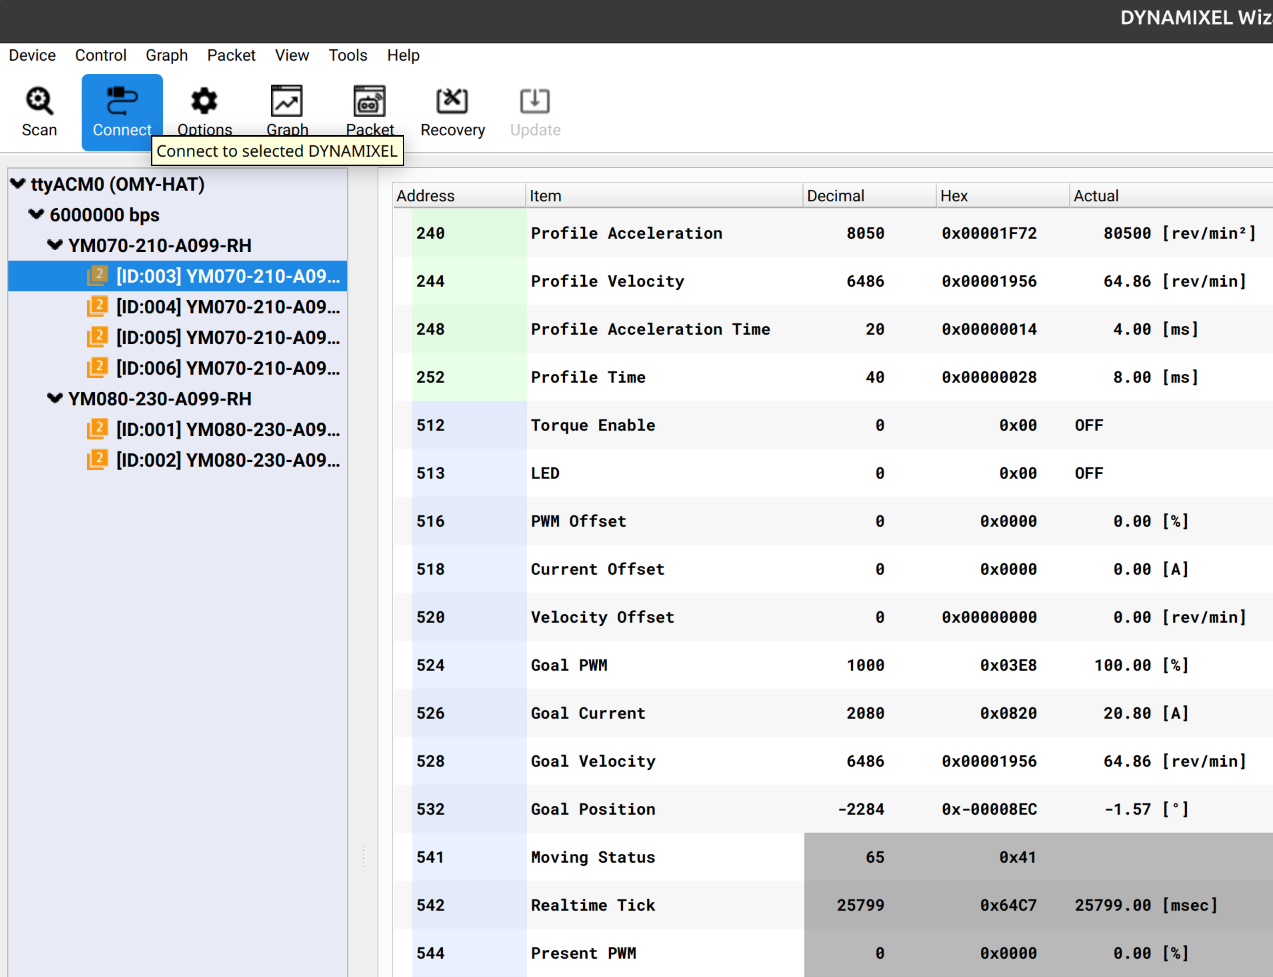This screenshot has width=1273, height=977.
Task: Click the Update download icon
Action: pyautogui.click(x=535, y=101)
